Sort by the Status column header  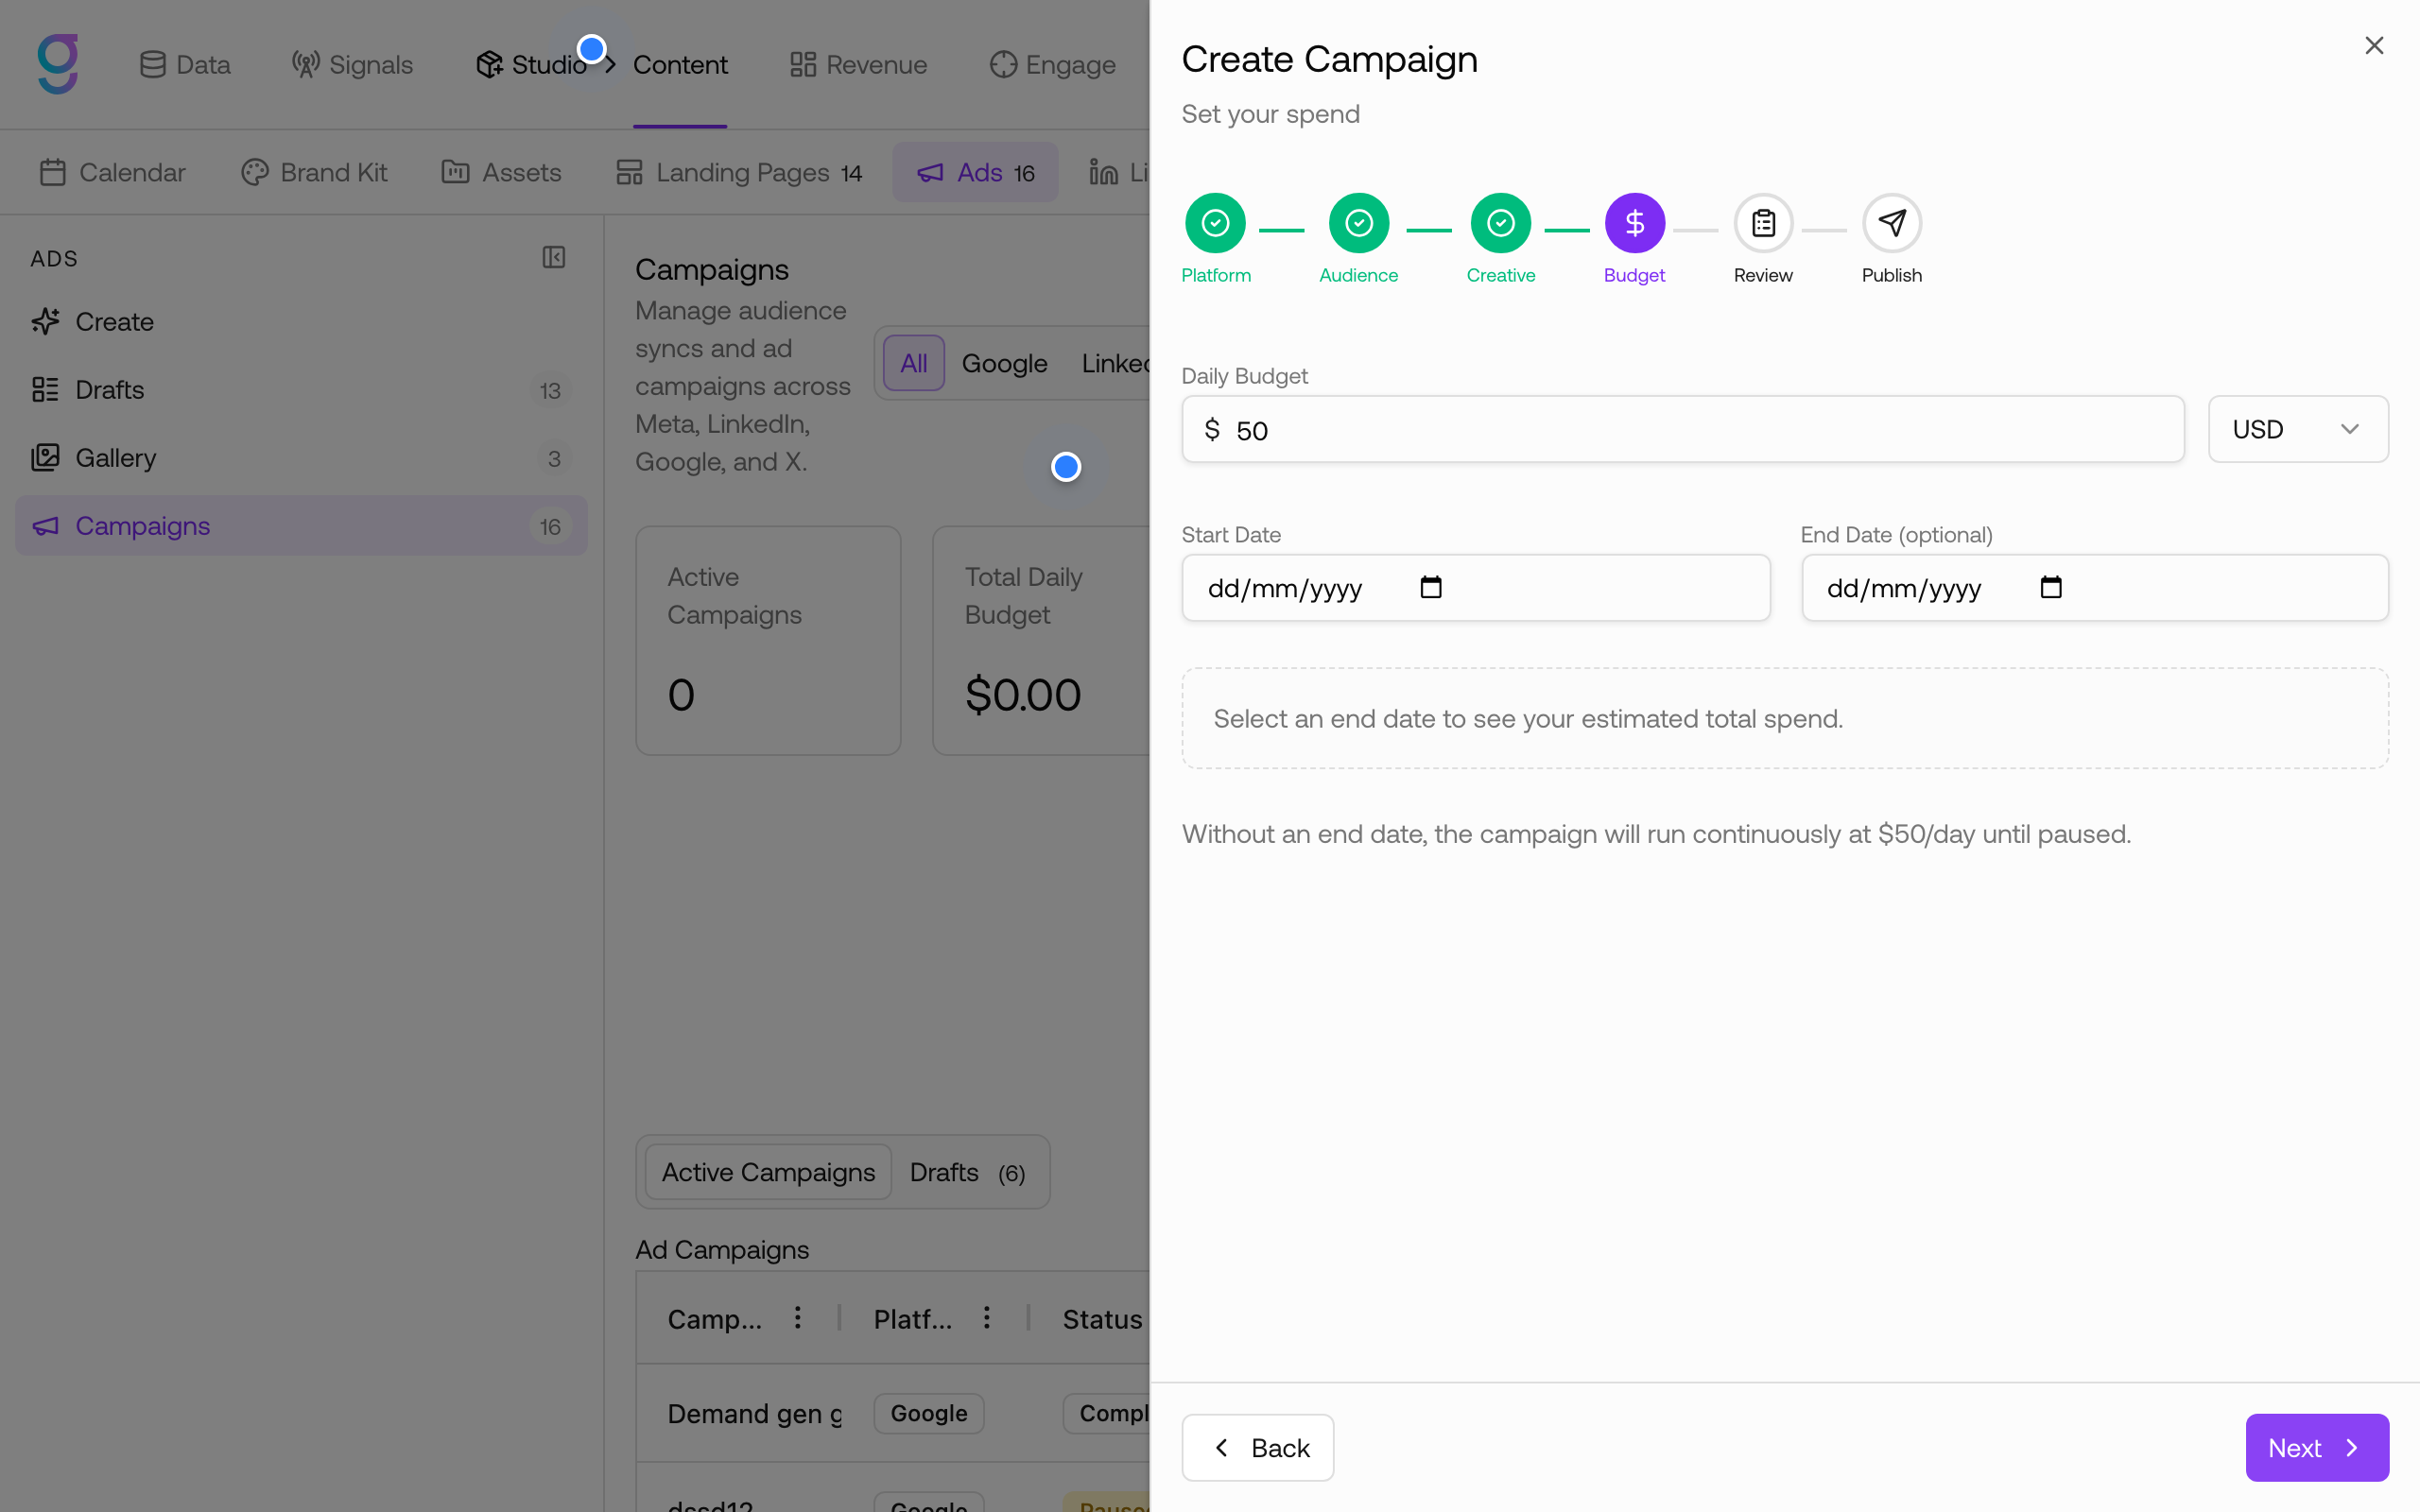tap(1102, 1319)
